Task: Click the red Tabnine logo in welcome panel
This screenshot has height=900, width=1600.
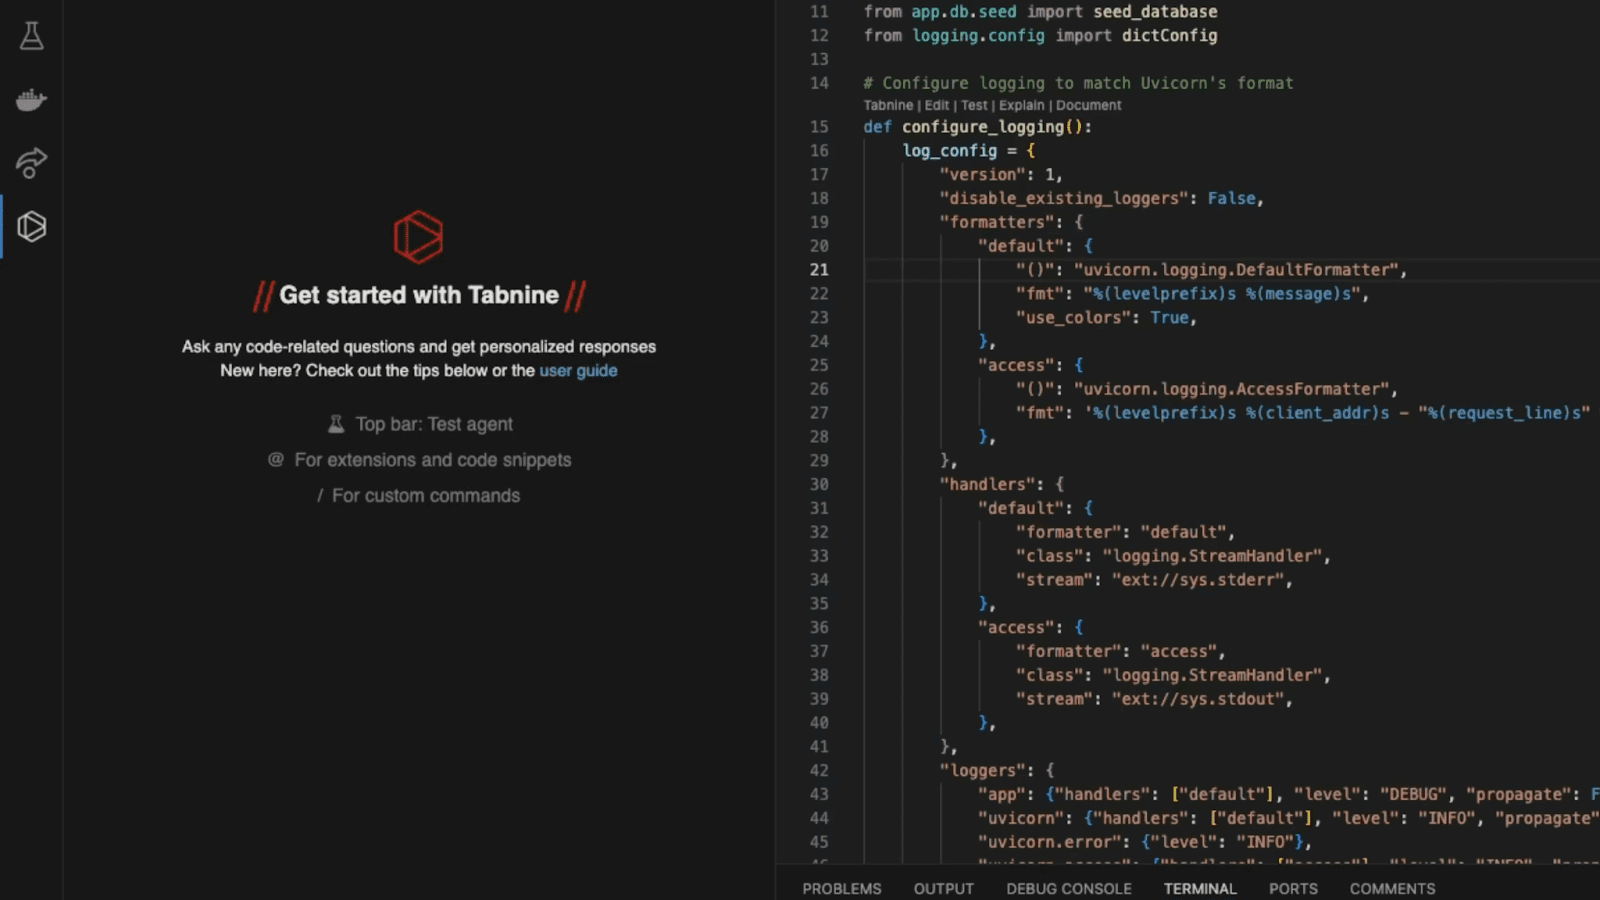Action: 418,237
